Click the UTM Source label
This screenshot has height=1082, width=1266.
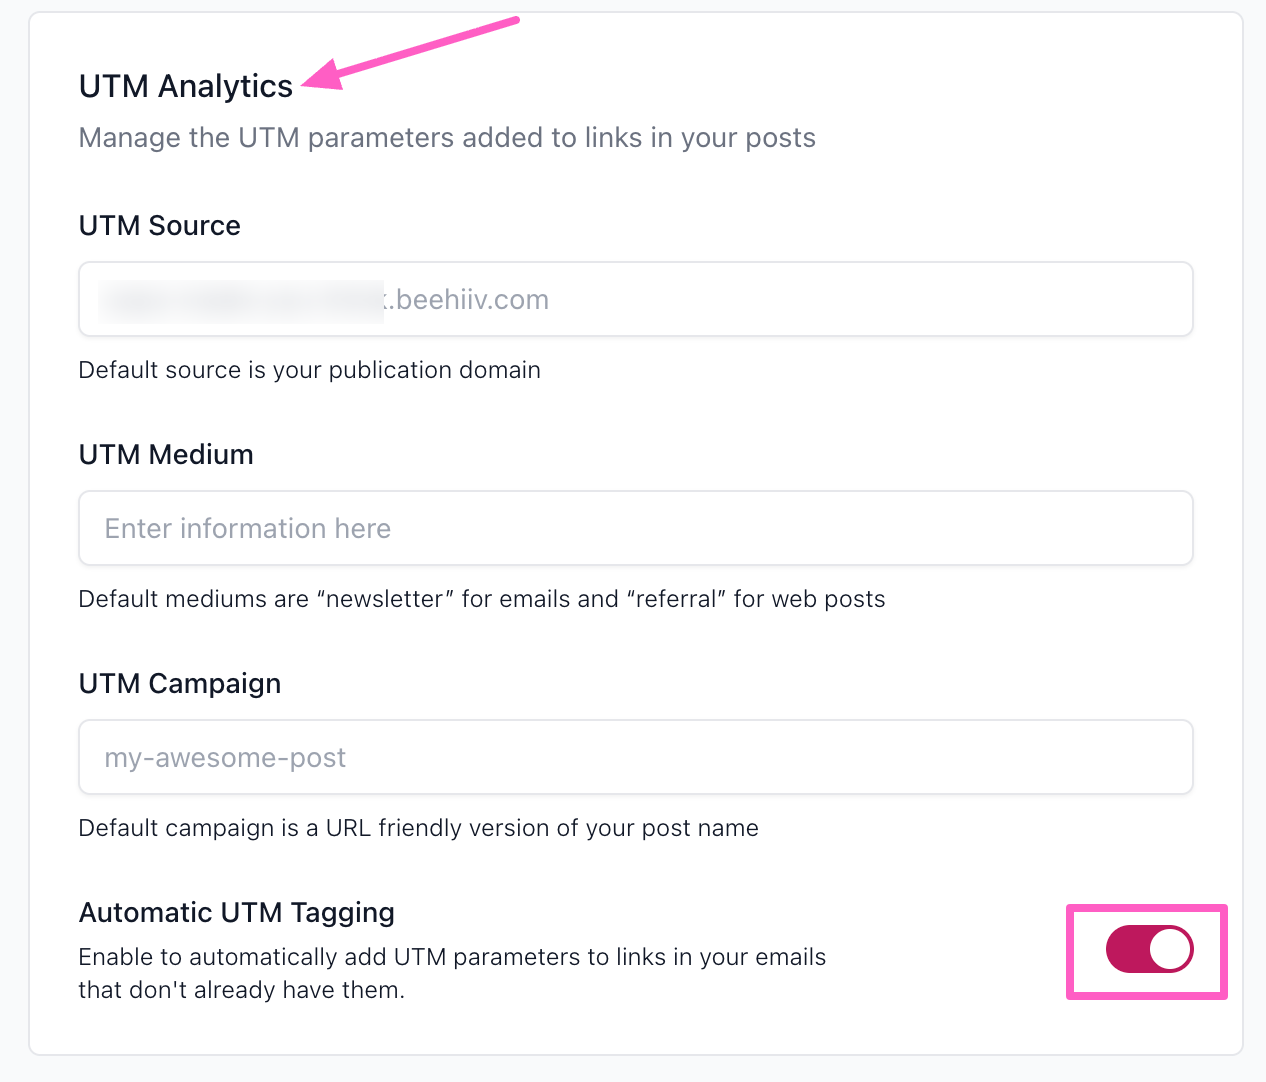160,225
